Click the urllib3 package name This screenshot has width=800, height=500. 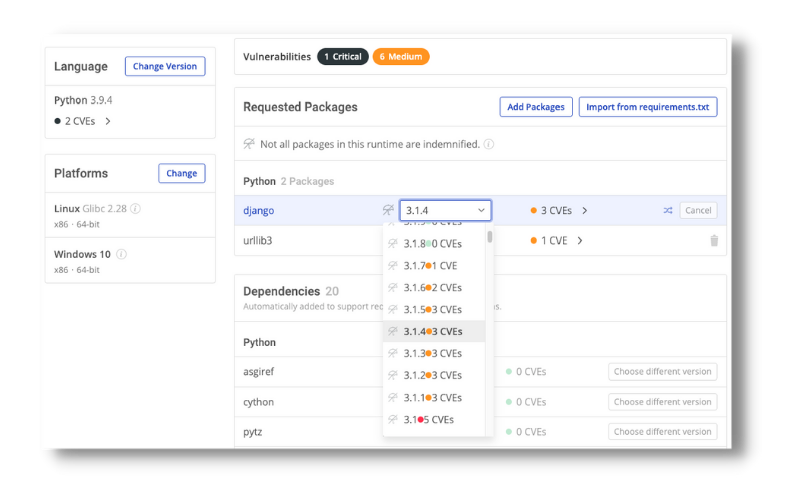point(258,241)
